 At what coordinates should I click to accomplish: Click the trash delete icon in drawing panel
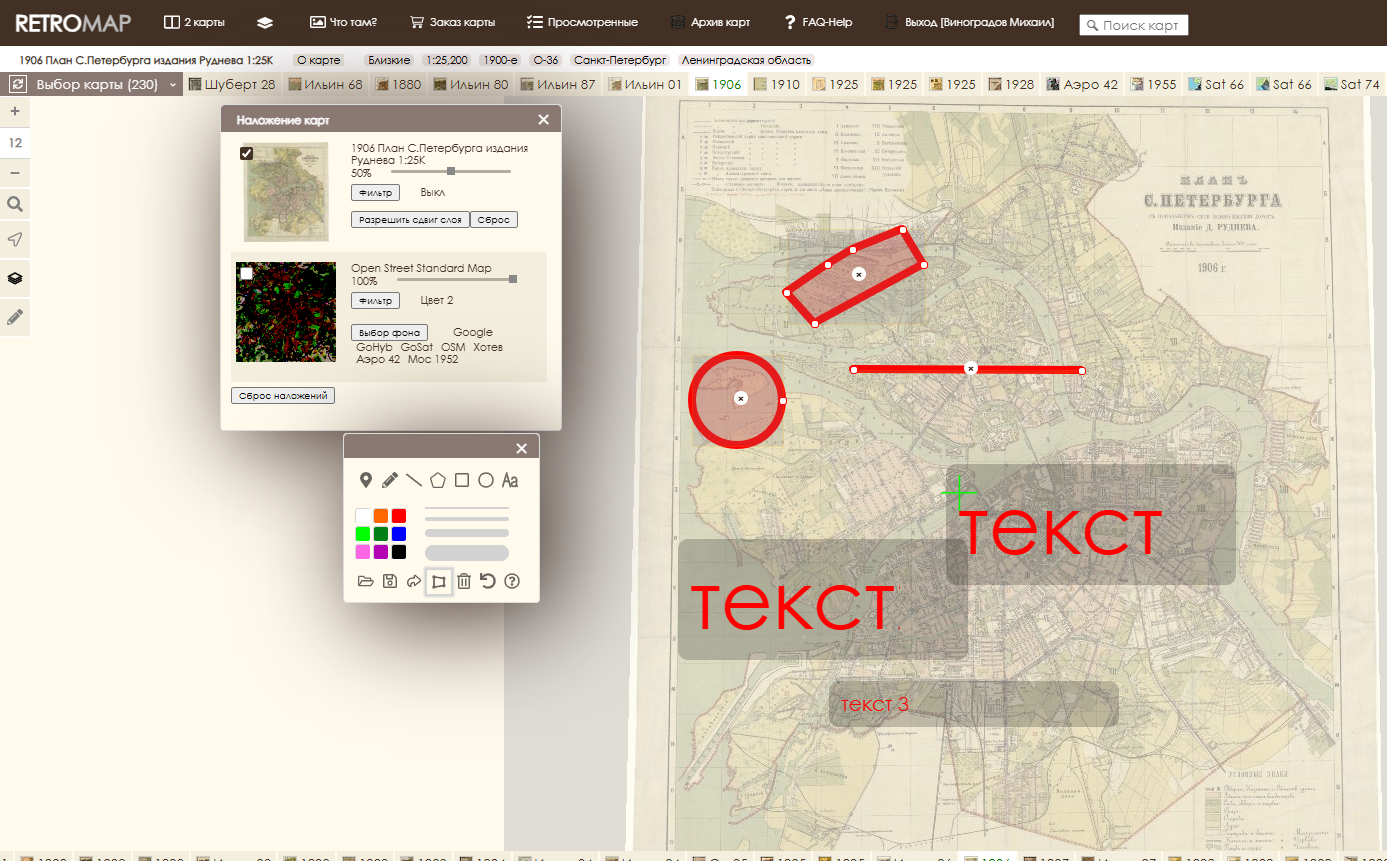(x=464, y=582)
